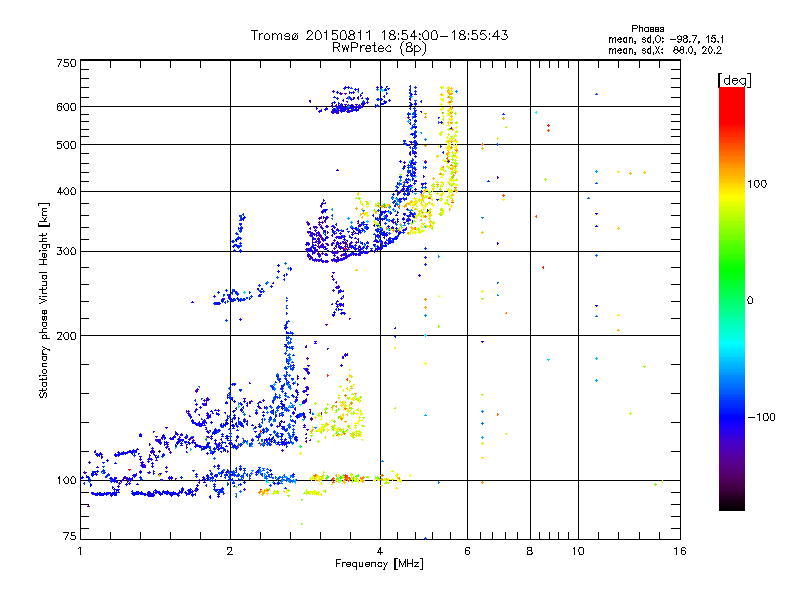The height and width of the screenshot is (600, 800).
Task: Click the "10" MHz frequency axis label
Action: pyautogui.click(x=578, y=551)
